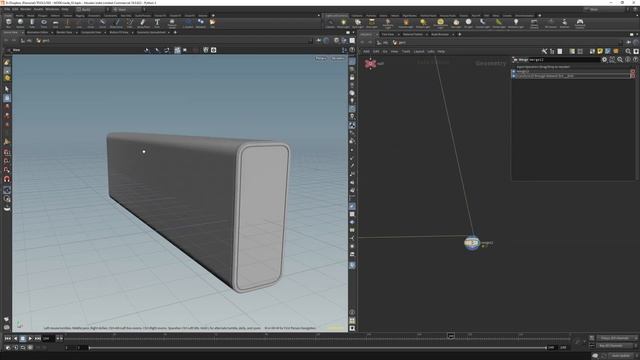
Task: Open the network editor Tools menu
Action: pyautogui.click(x=406, y=51)
